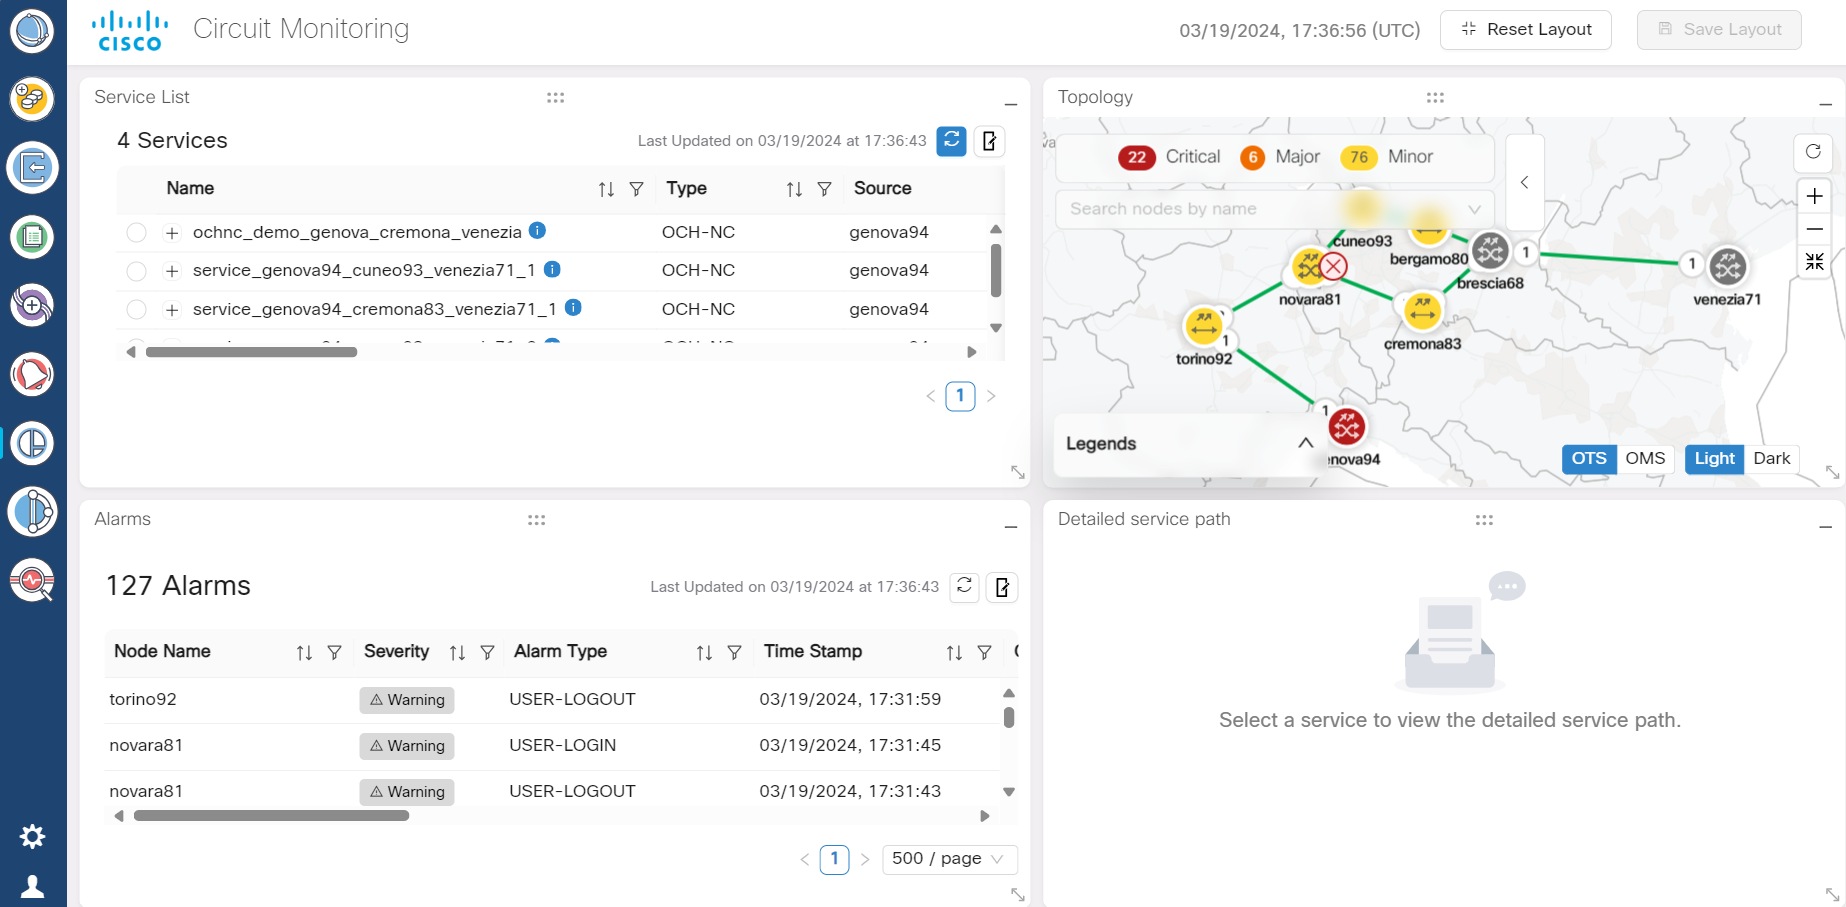Screen dimensions: 1846x907
Task: Select ochnc_demo_genova_cremona_venezia radio button
Action: tap(137, 232)
